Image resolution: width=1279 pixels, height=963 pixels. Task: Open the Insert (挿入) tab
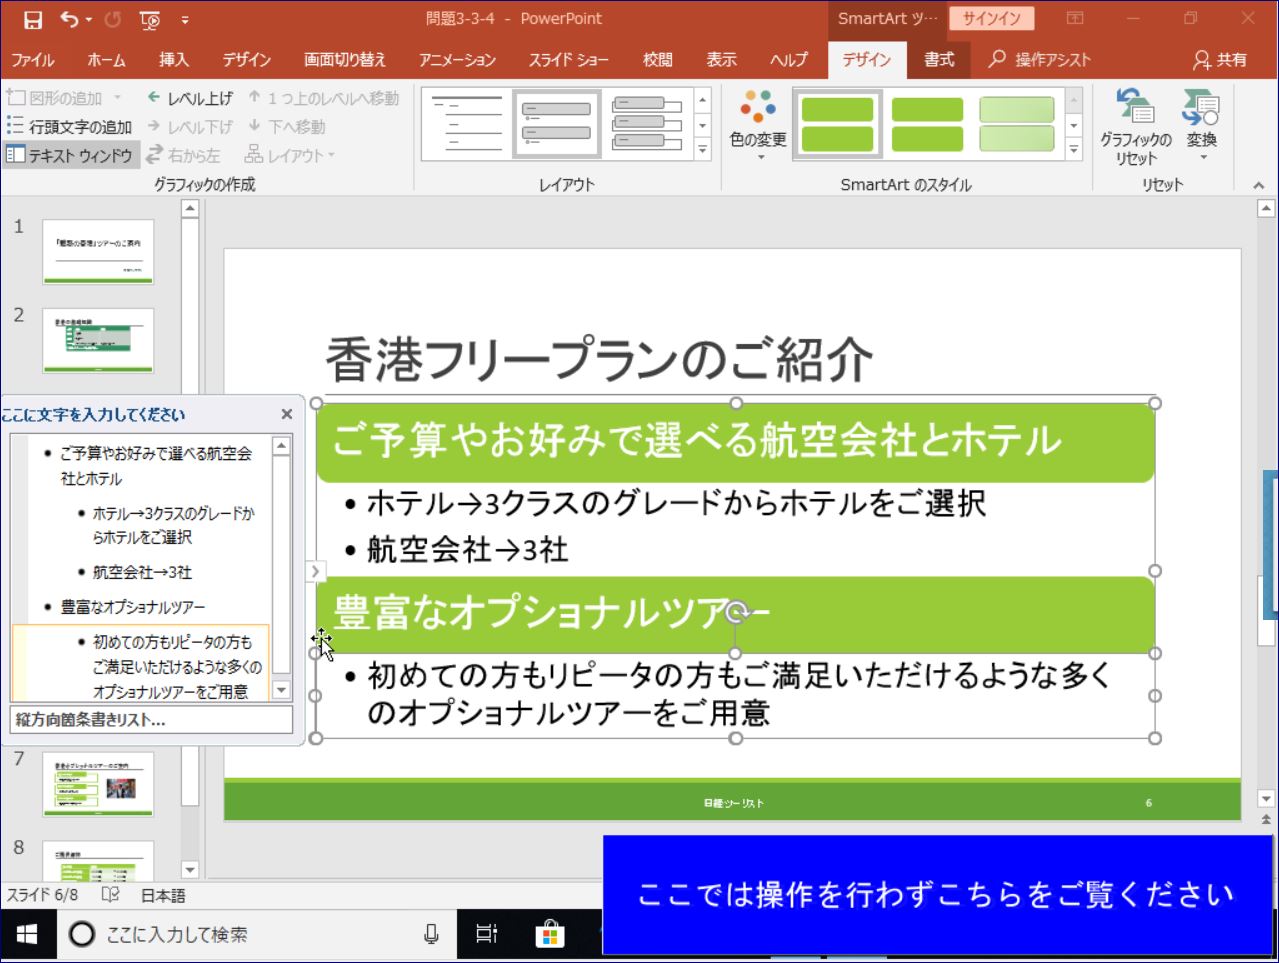[173, 60]
